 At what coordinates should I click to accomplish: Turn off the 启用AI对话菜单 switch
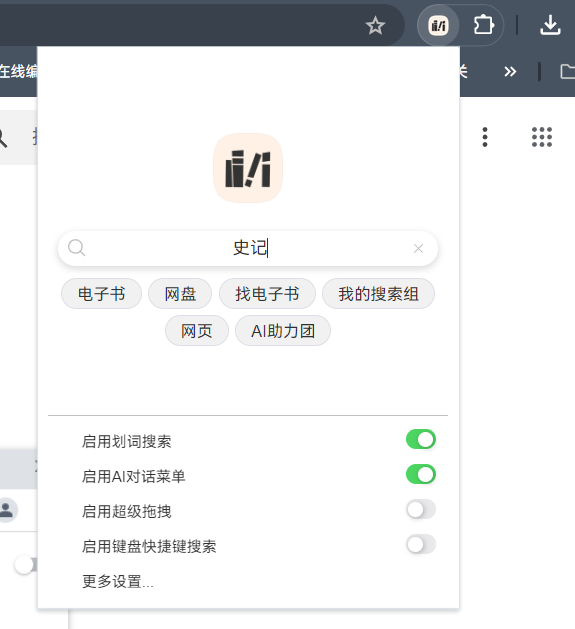tap(421, 474)
